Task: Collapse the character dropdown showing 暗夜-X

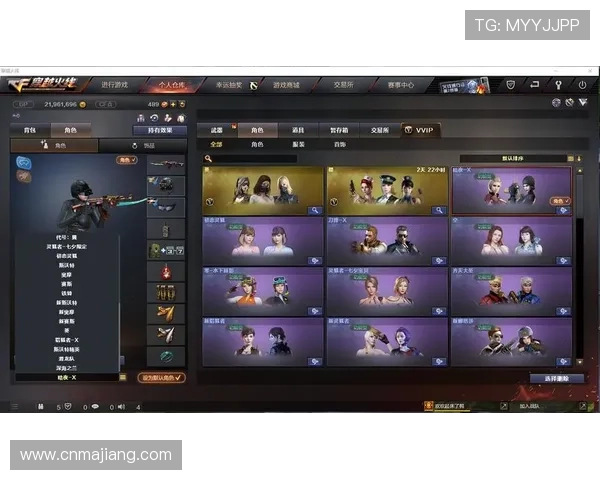Action: pyautogui.click(x=123, y=377)
